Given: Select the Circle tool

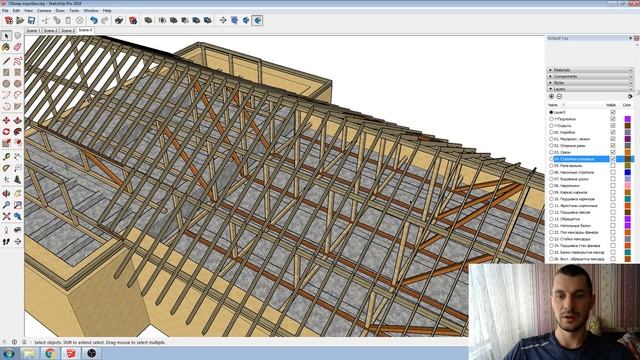Looking at the screenshot, I should tap(6, 84).
